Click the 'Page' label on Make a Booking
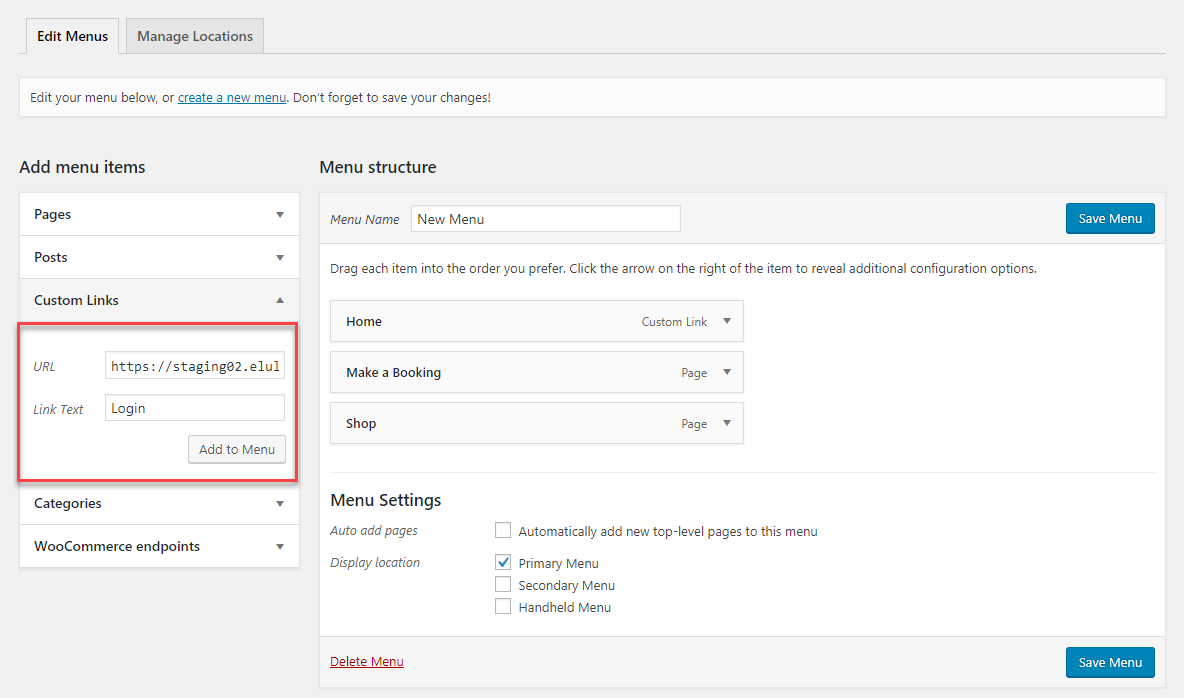 click(x=694, y=373)
